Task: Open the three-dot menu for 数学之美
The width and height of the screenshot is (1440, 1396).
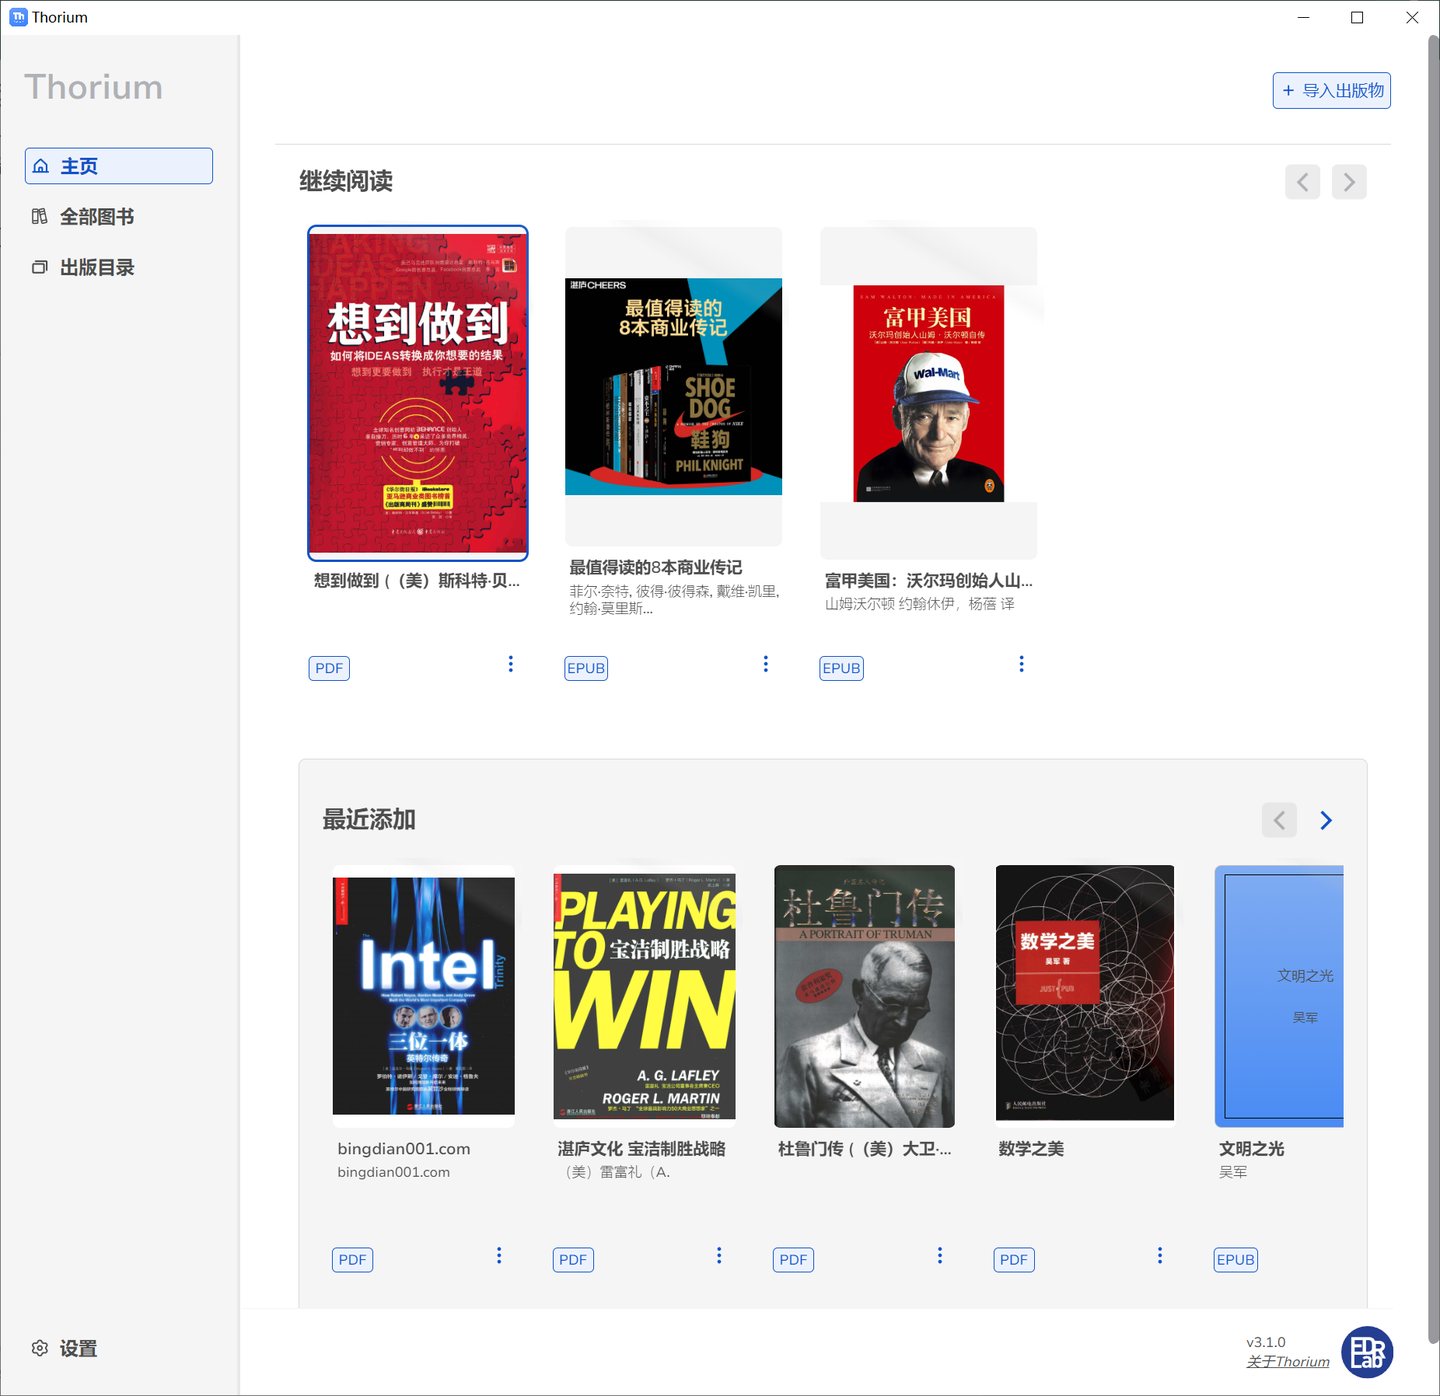Action: 1159,1255
